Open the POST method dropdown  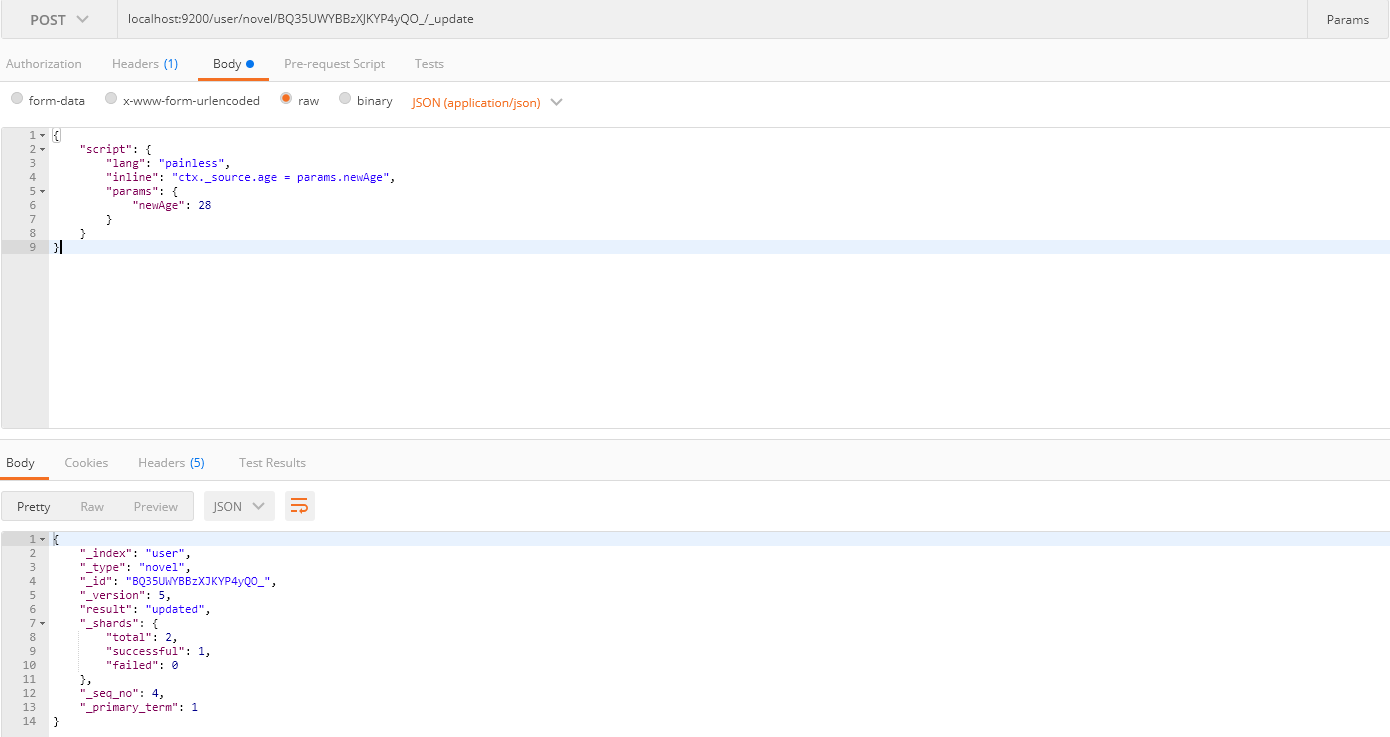tap(59, 20)
